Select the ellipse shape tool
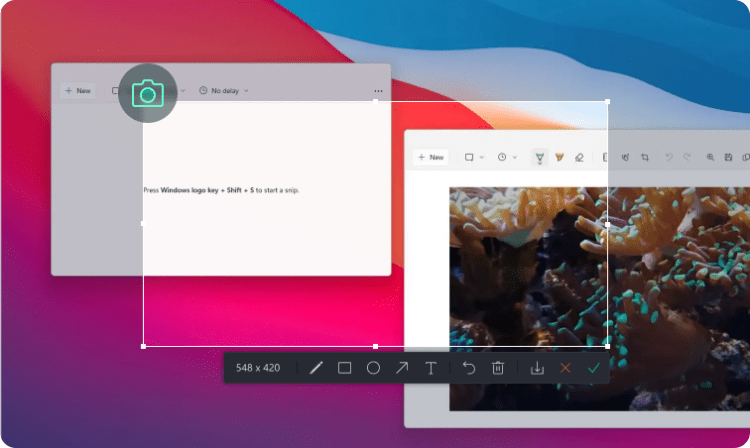This screenshot has width=750, height=448. [373, 368]
